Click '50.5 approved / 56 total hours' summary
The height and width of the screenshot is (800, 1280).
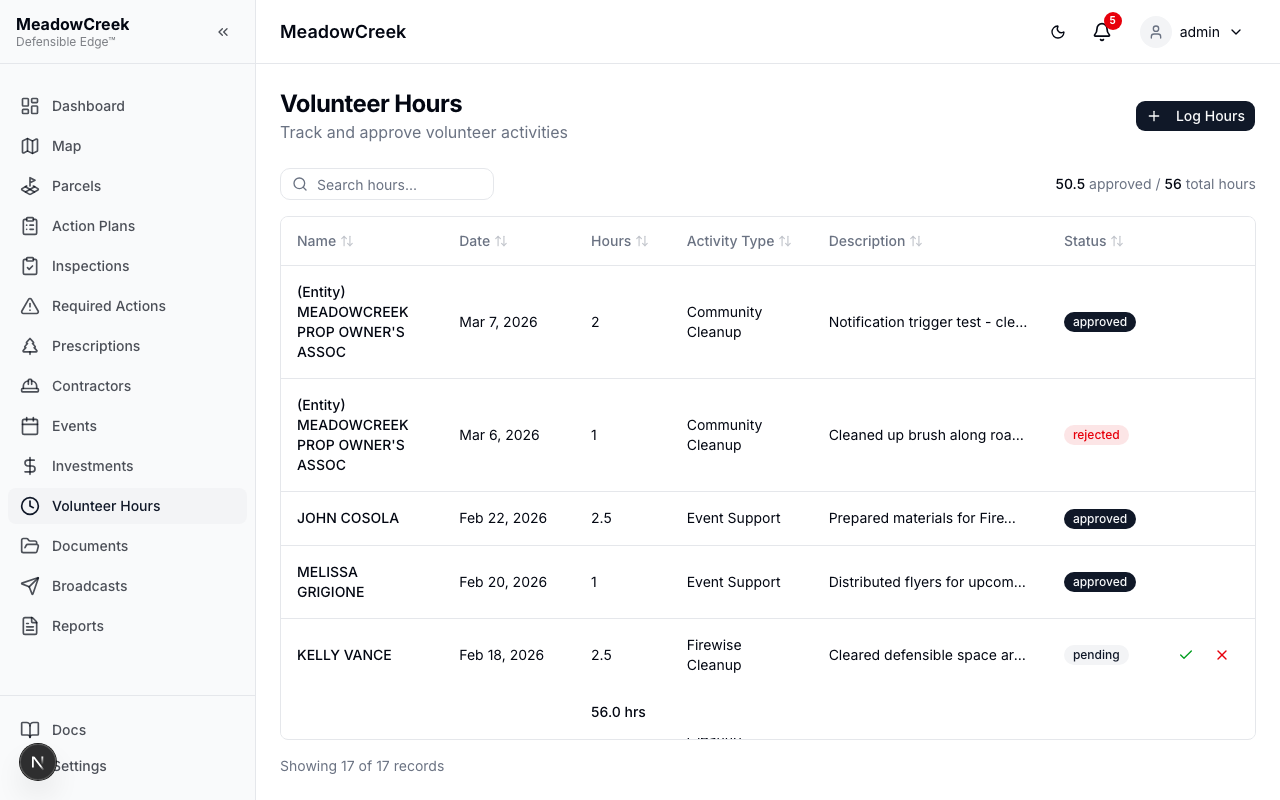pos(1155,184)
